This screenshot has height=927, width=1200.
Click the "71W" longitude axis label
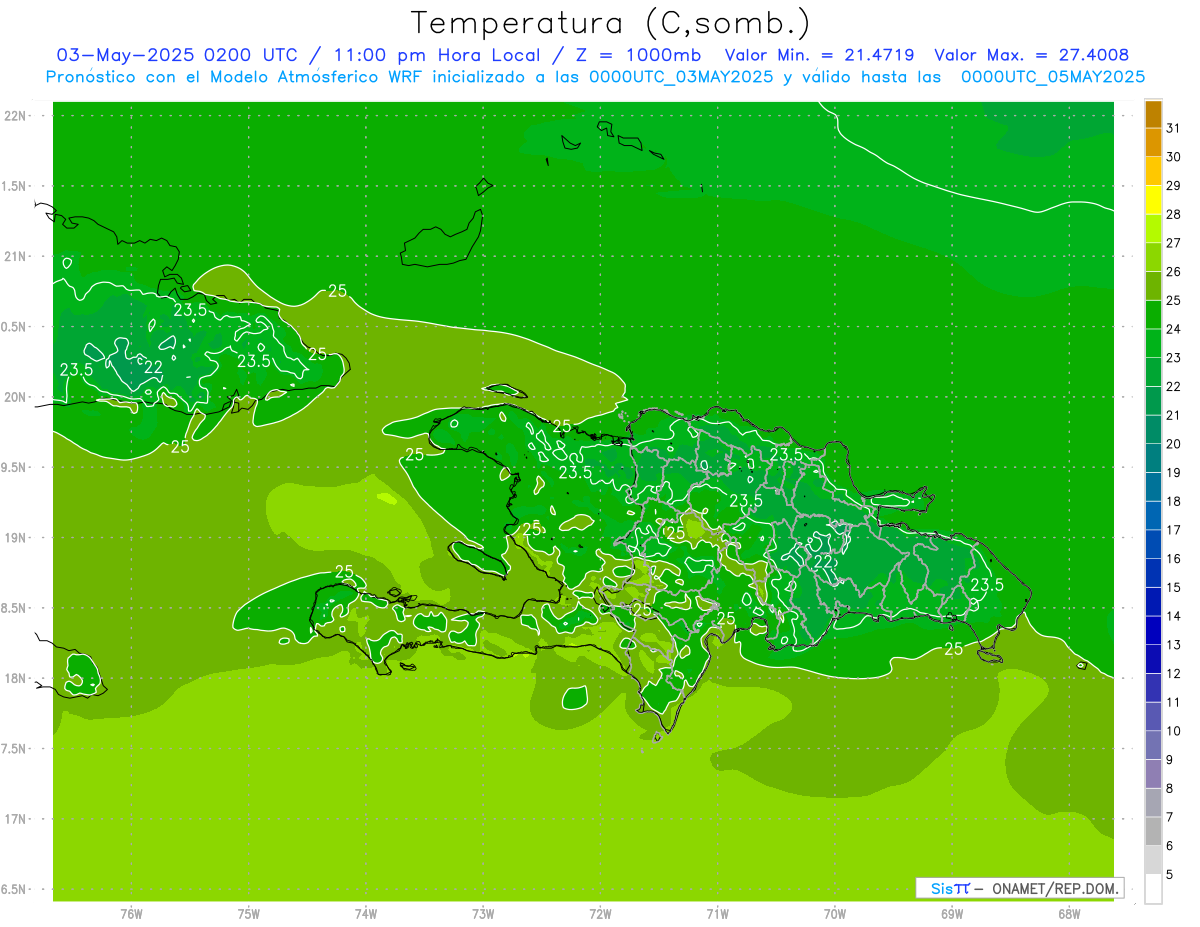pos(717,914)
